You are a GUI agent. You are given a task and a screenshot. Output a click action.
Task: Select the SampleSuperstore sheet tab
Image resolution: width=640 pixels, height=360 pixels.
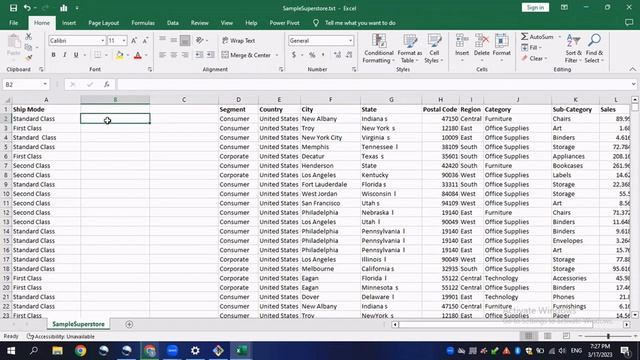pyautogui.click(x=78, y=324)
